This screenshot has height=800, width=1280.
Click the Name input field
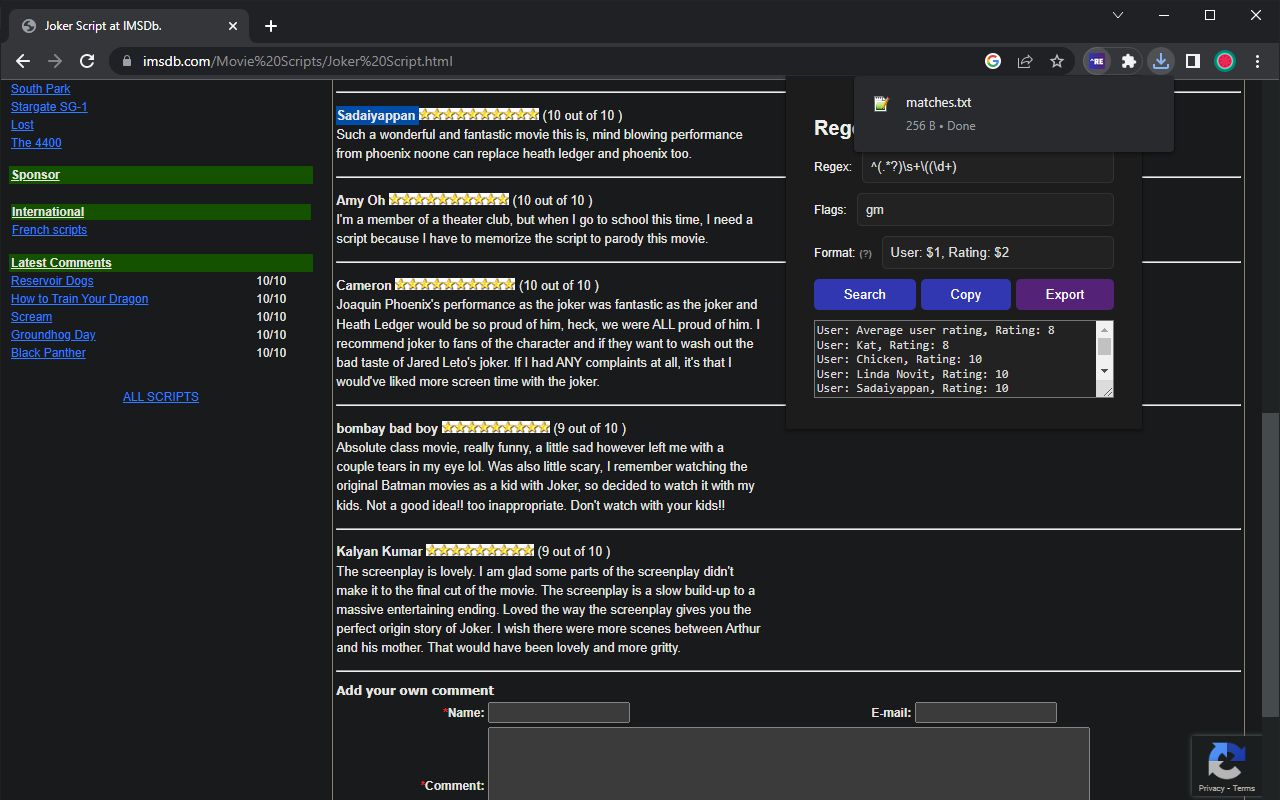(x=559, y=712)
